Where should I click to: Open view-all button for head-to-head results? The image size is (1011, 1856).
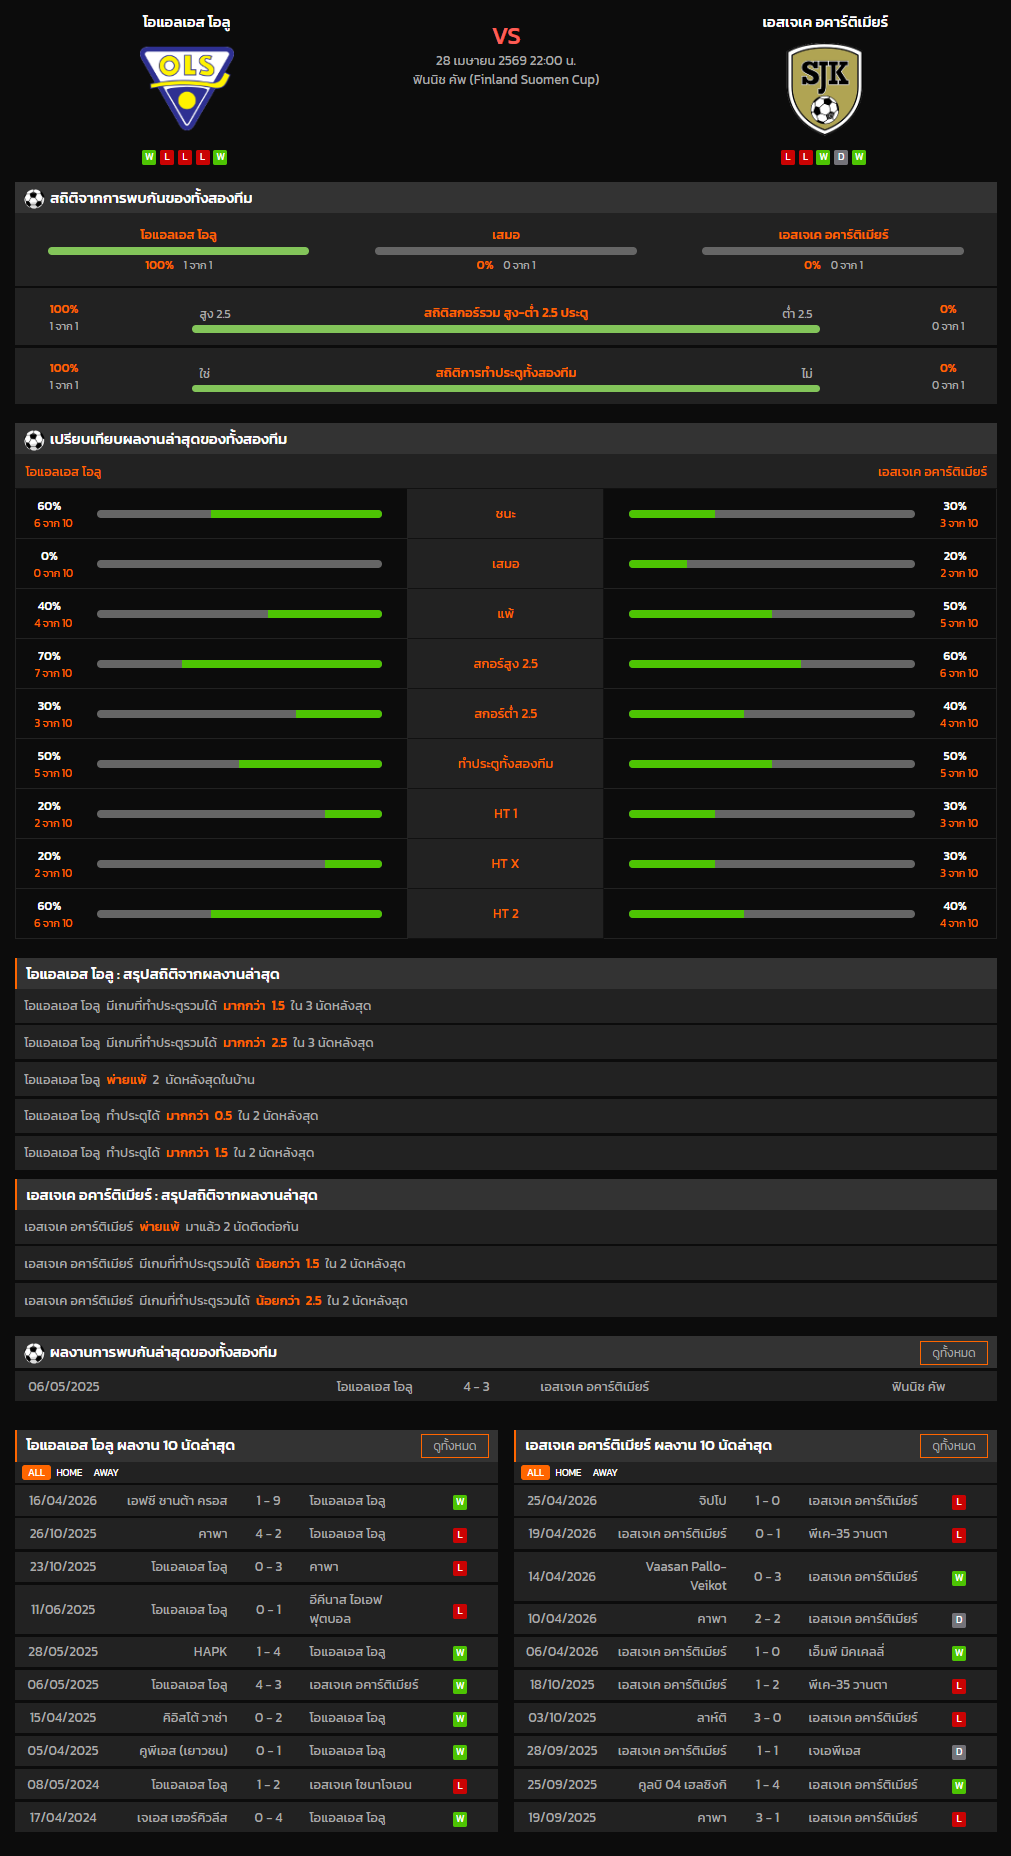(x=953, y=1352)
